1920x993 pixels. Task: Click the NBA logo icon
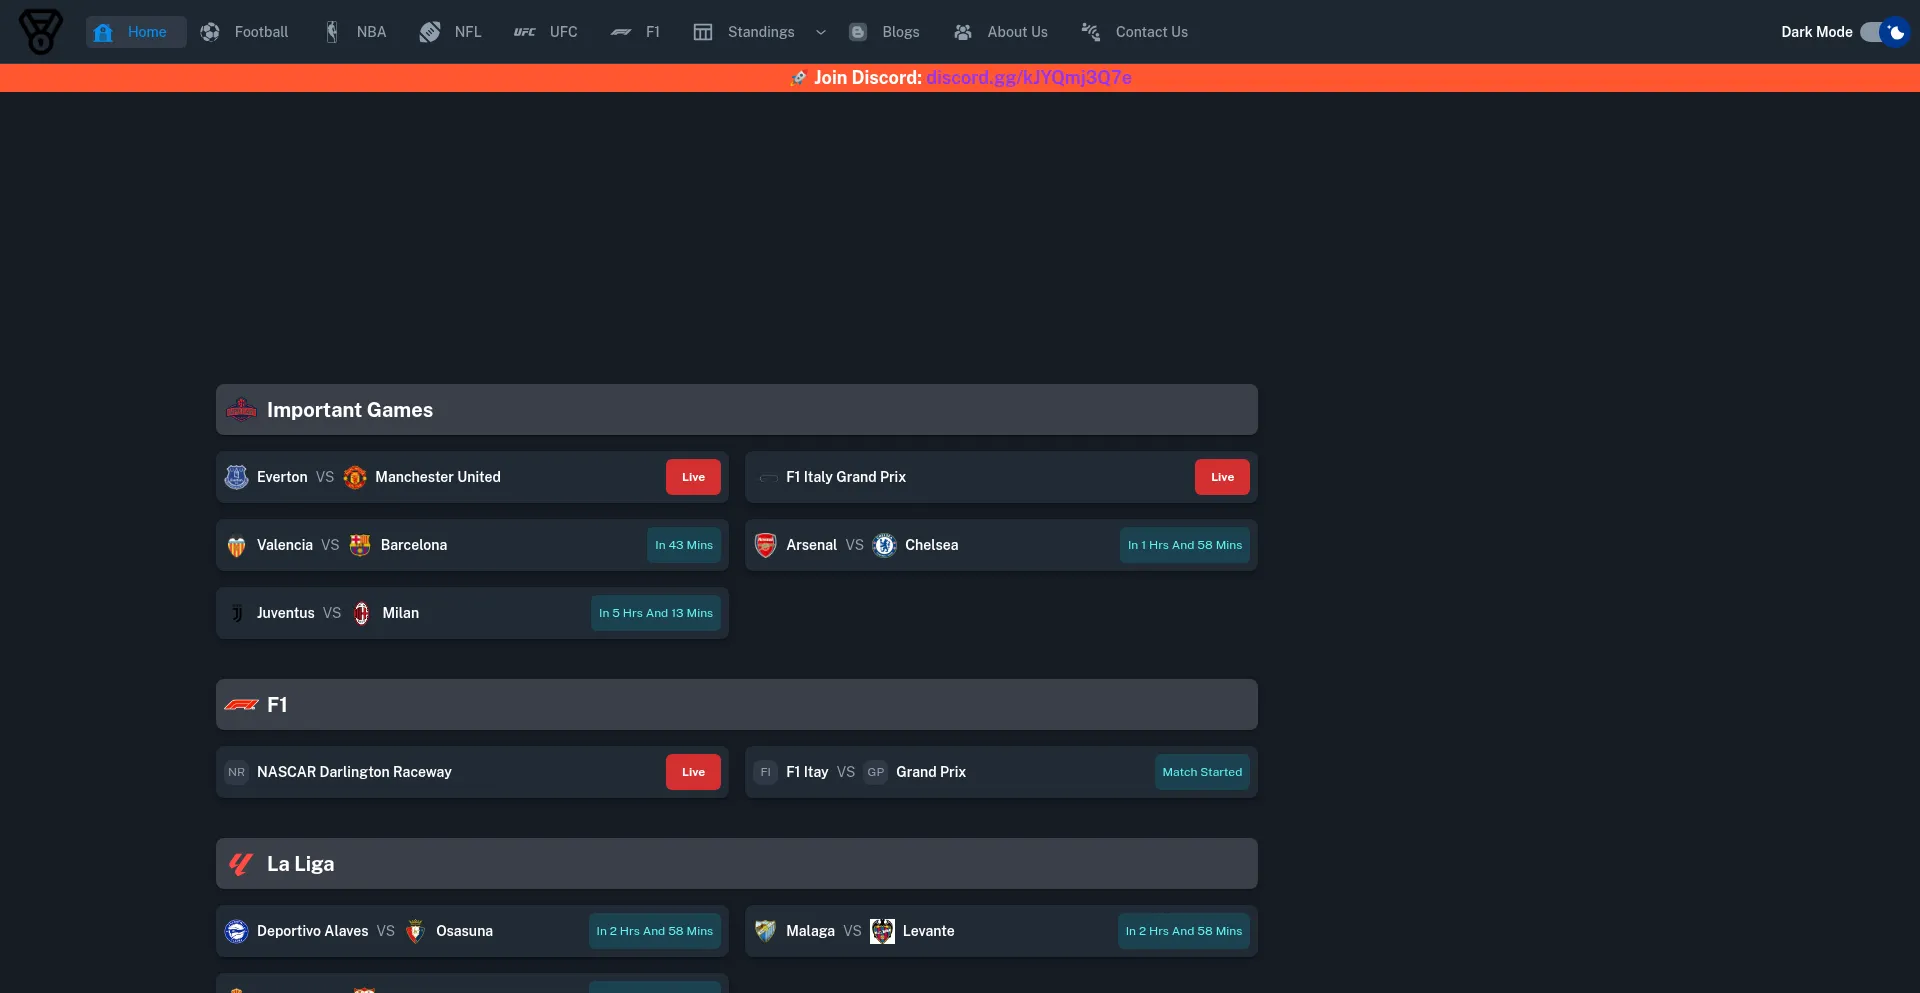[332, 32]
